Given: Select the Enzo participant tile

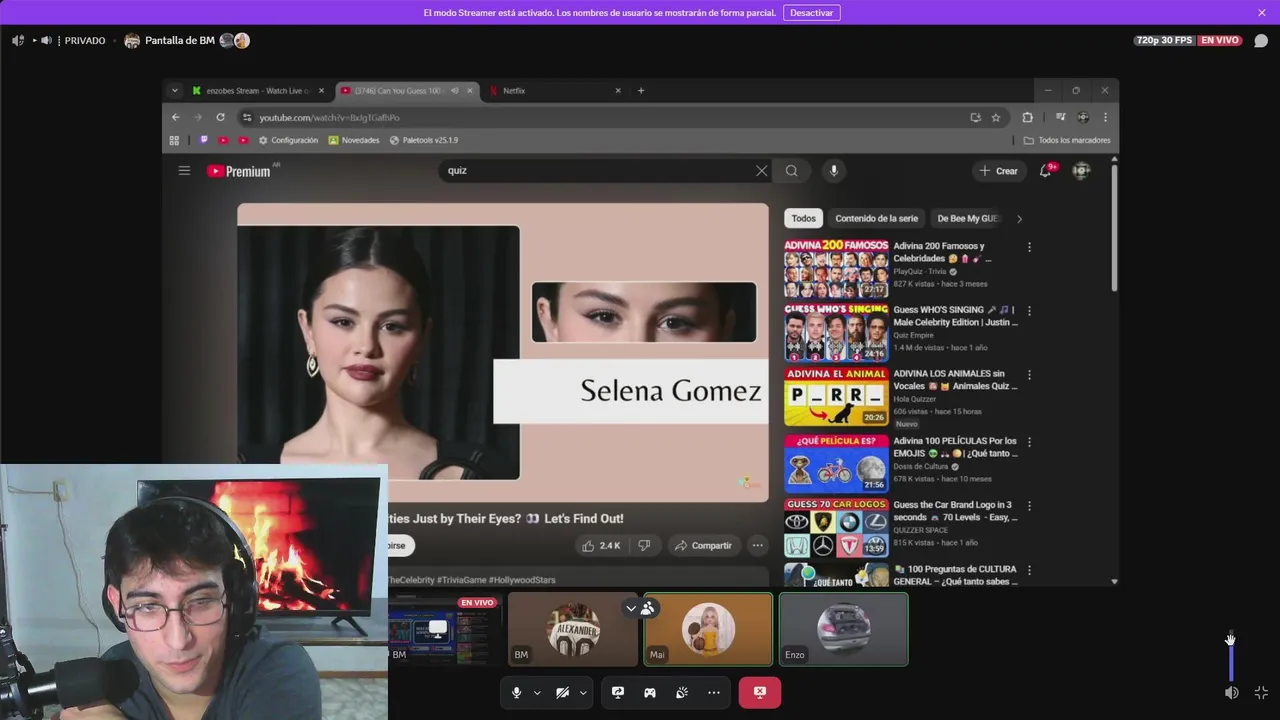Looking at the screenshot, I should [x=843, y=629].
